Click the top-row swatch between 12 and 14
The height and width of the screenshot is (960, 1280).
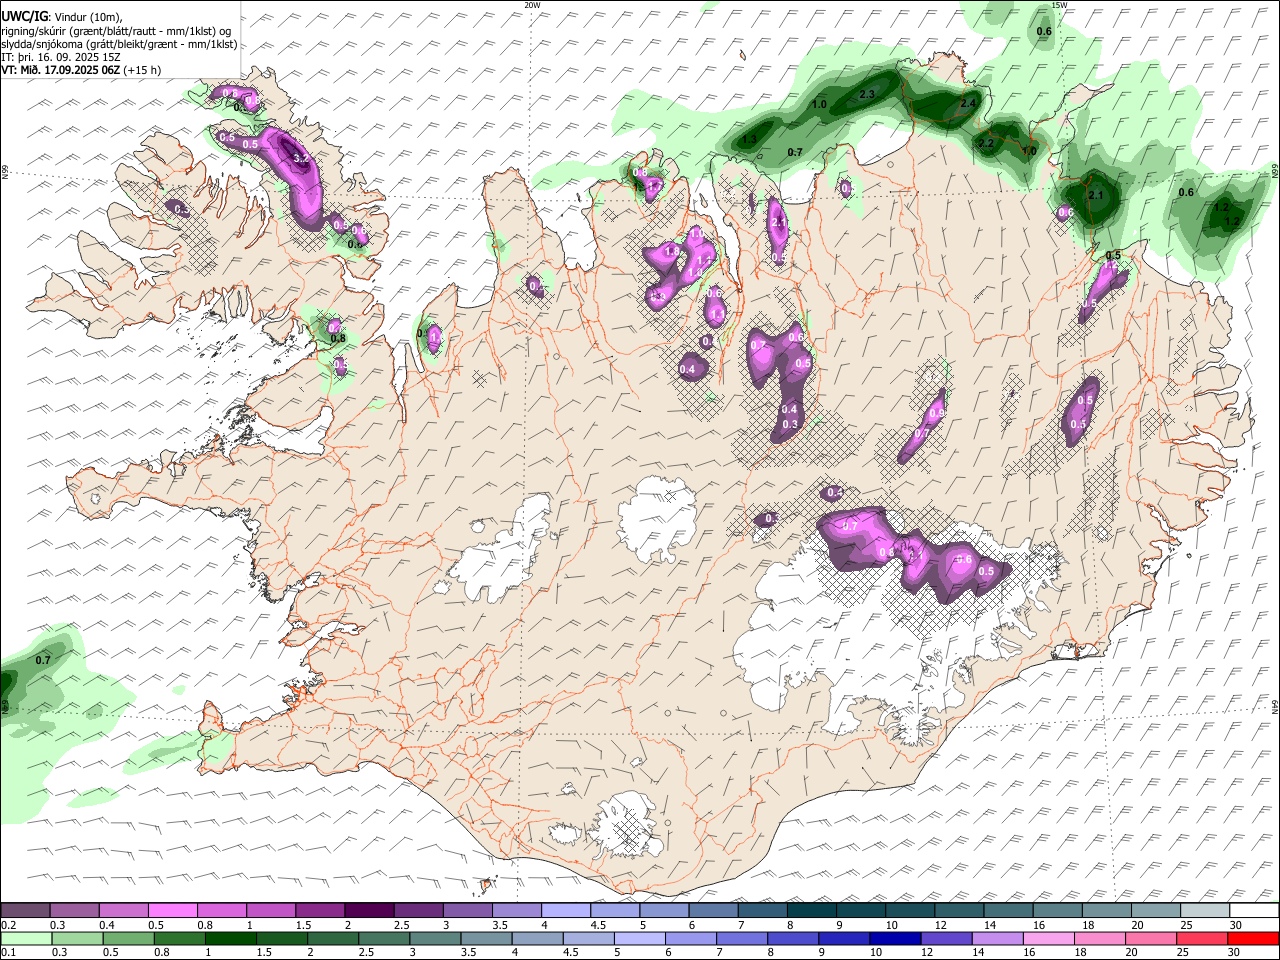click(x=960, y=911)
